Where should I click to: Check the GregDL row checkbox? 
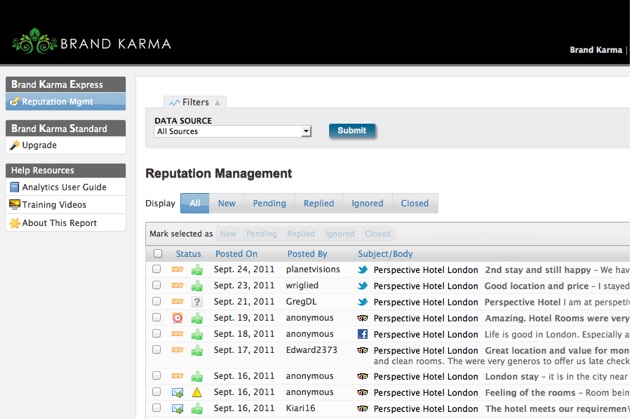(156, 301)
